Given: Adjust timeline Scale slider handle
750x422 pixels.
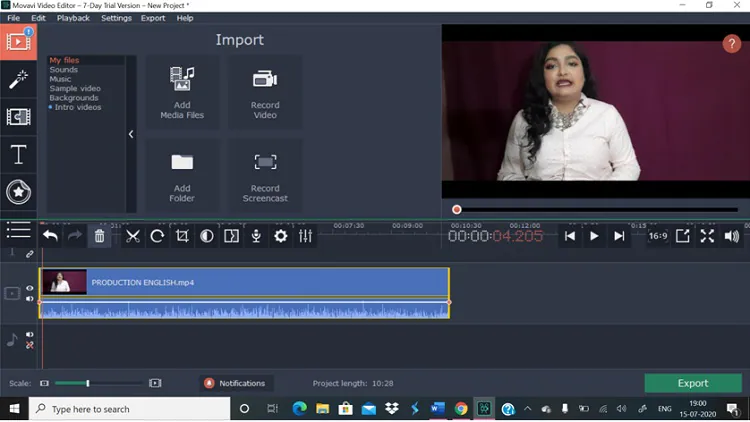Looking at the screenshot, I should pyautogui.click(x=88, y=383).
